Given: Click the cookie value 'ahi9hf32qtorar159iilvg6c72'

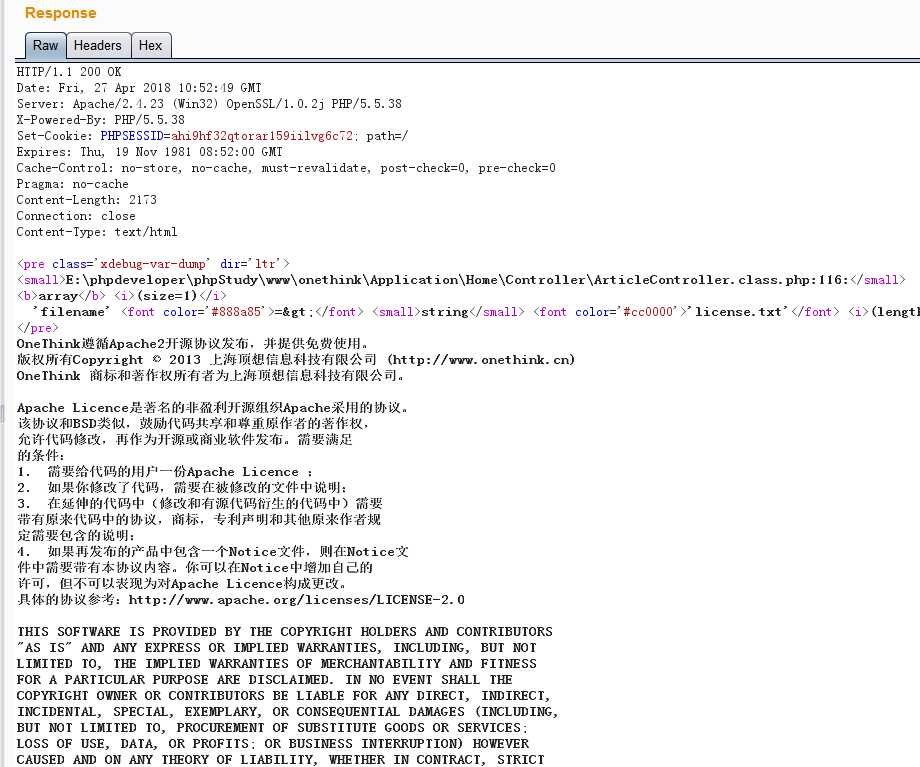Looking at the screenshot, I should pos(262,136).
